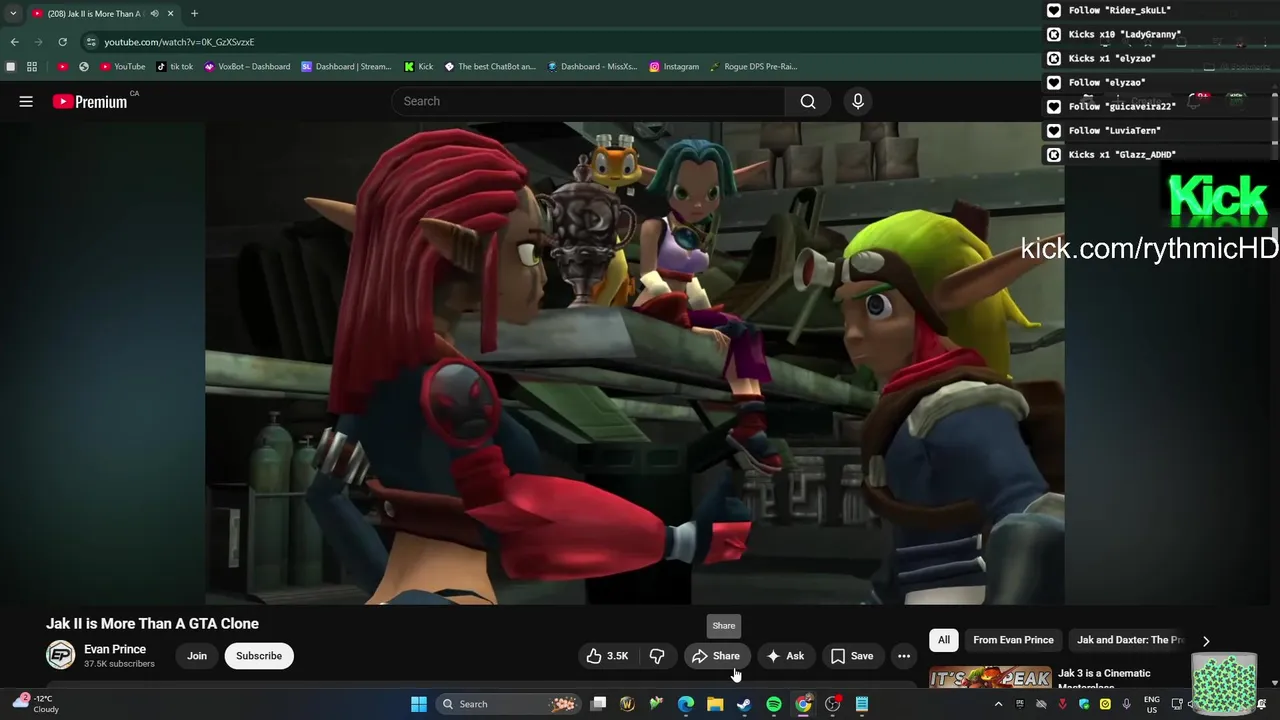The image size is (1280, 720).
Task: Open the YouTube hamburger guide menu
Action: click(x=26, y=101)
